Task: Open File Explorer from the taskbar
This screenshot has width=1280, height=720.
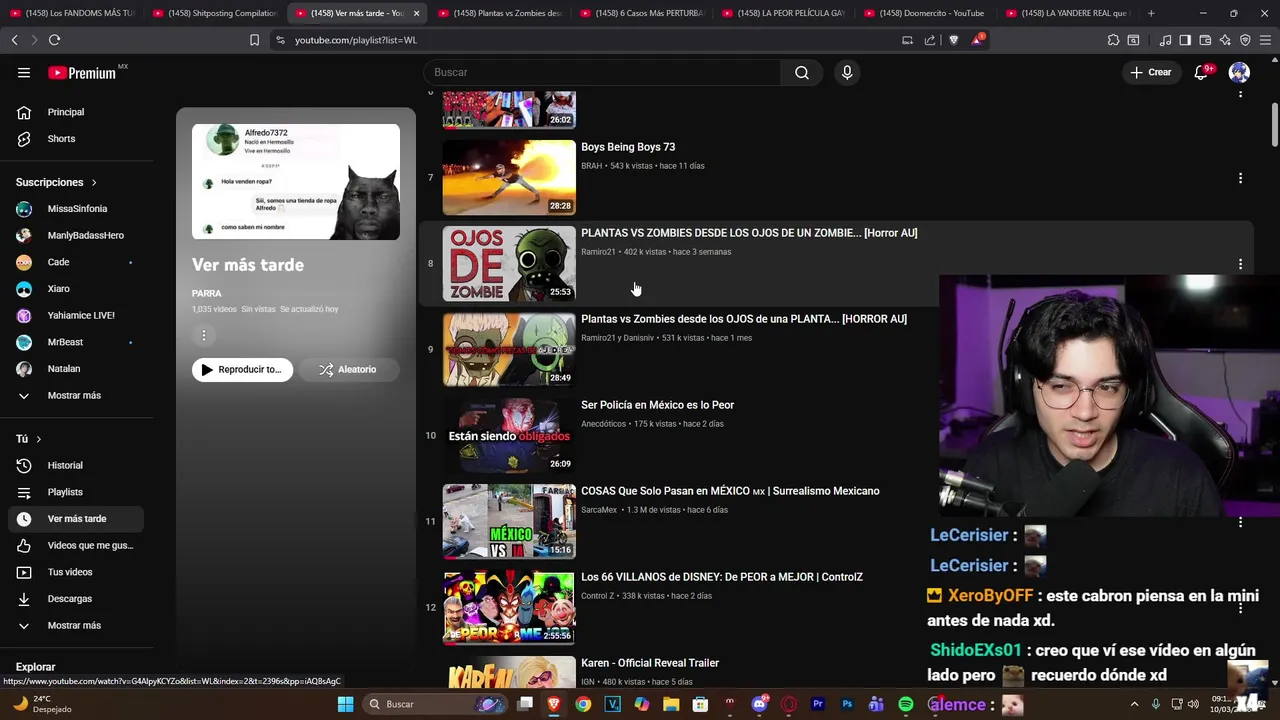Action: 671,704
